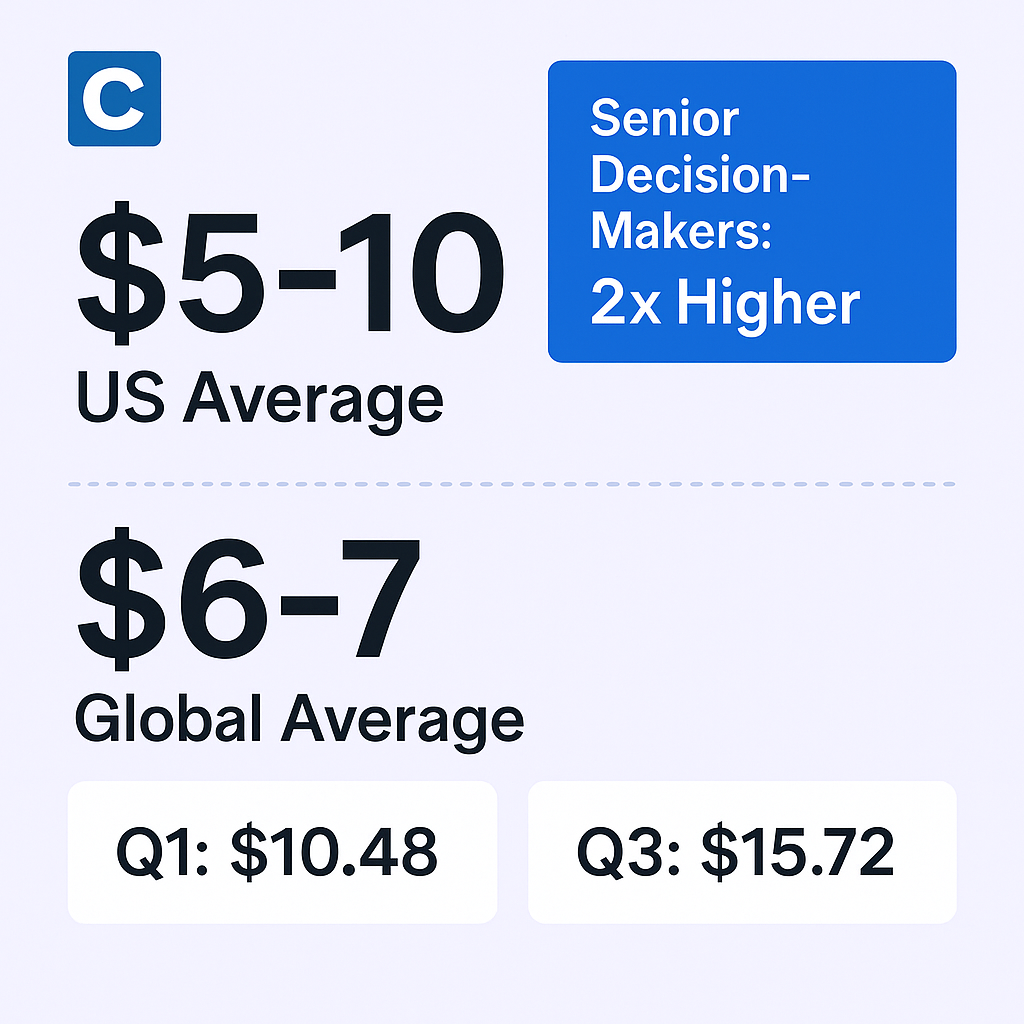
Task: Click the "Q3:" label in the second card
Action: [628, 853]
